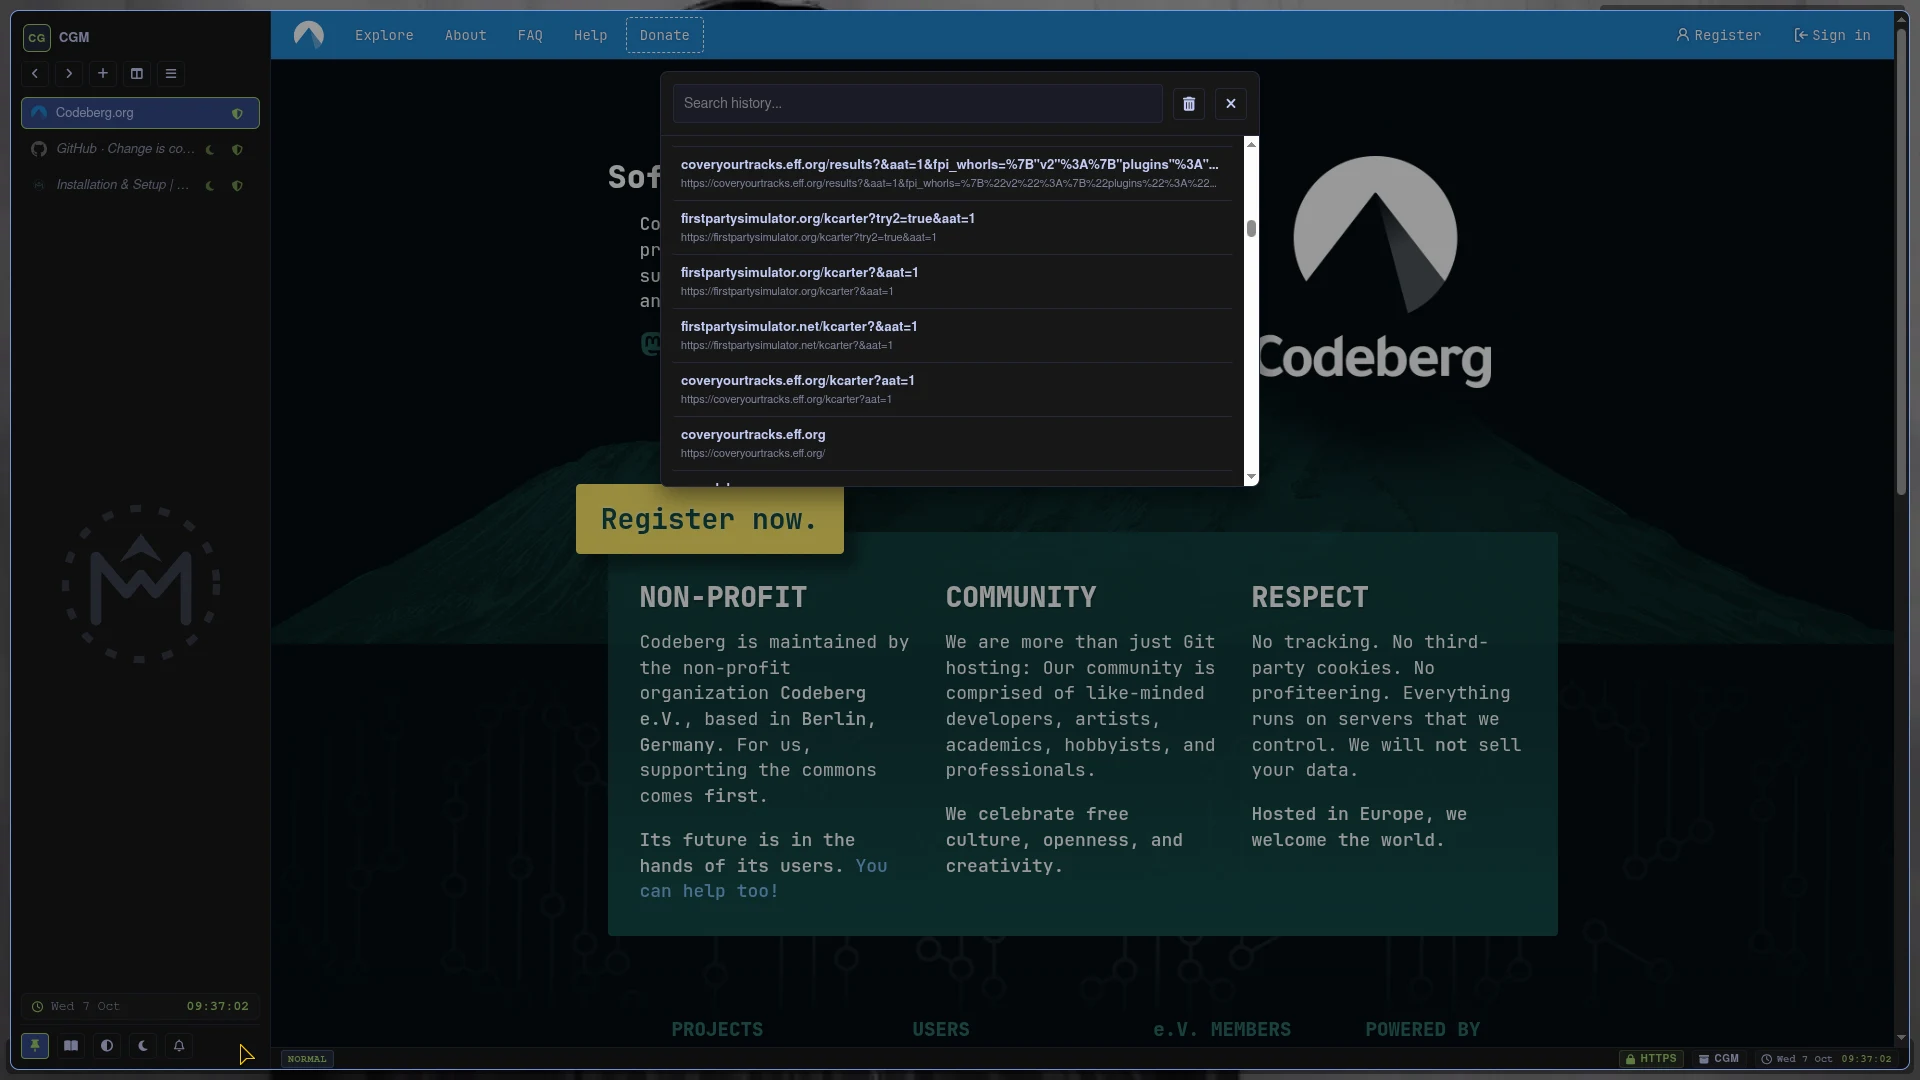
Task: Switch to the GitHub sidebar tab
Action: 140,149
